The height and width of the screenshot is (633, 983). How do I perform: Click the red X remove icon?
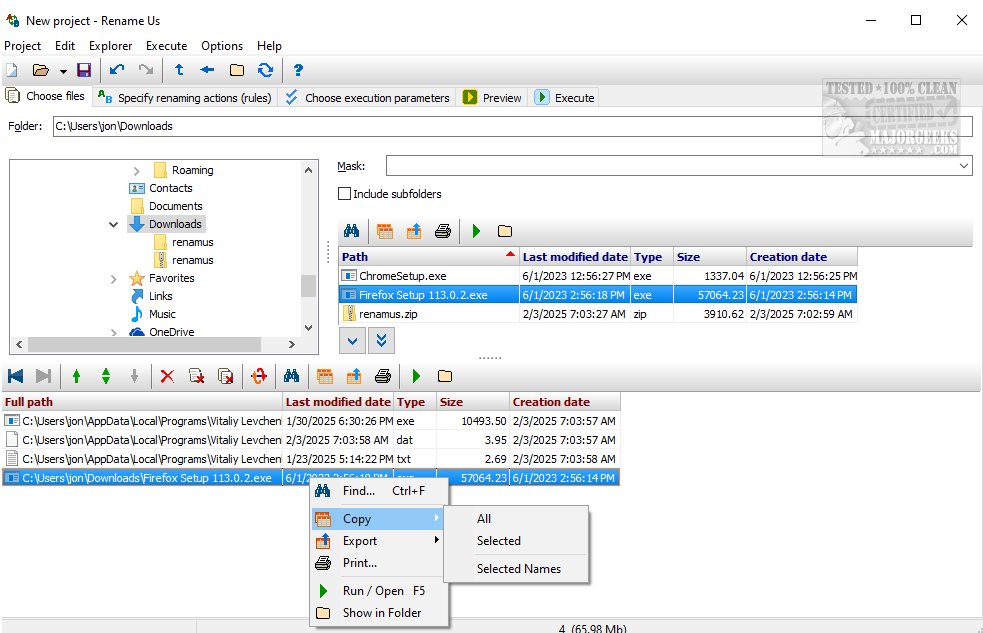click(x=167, y=376)
